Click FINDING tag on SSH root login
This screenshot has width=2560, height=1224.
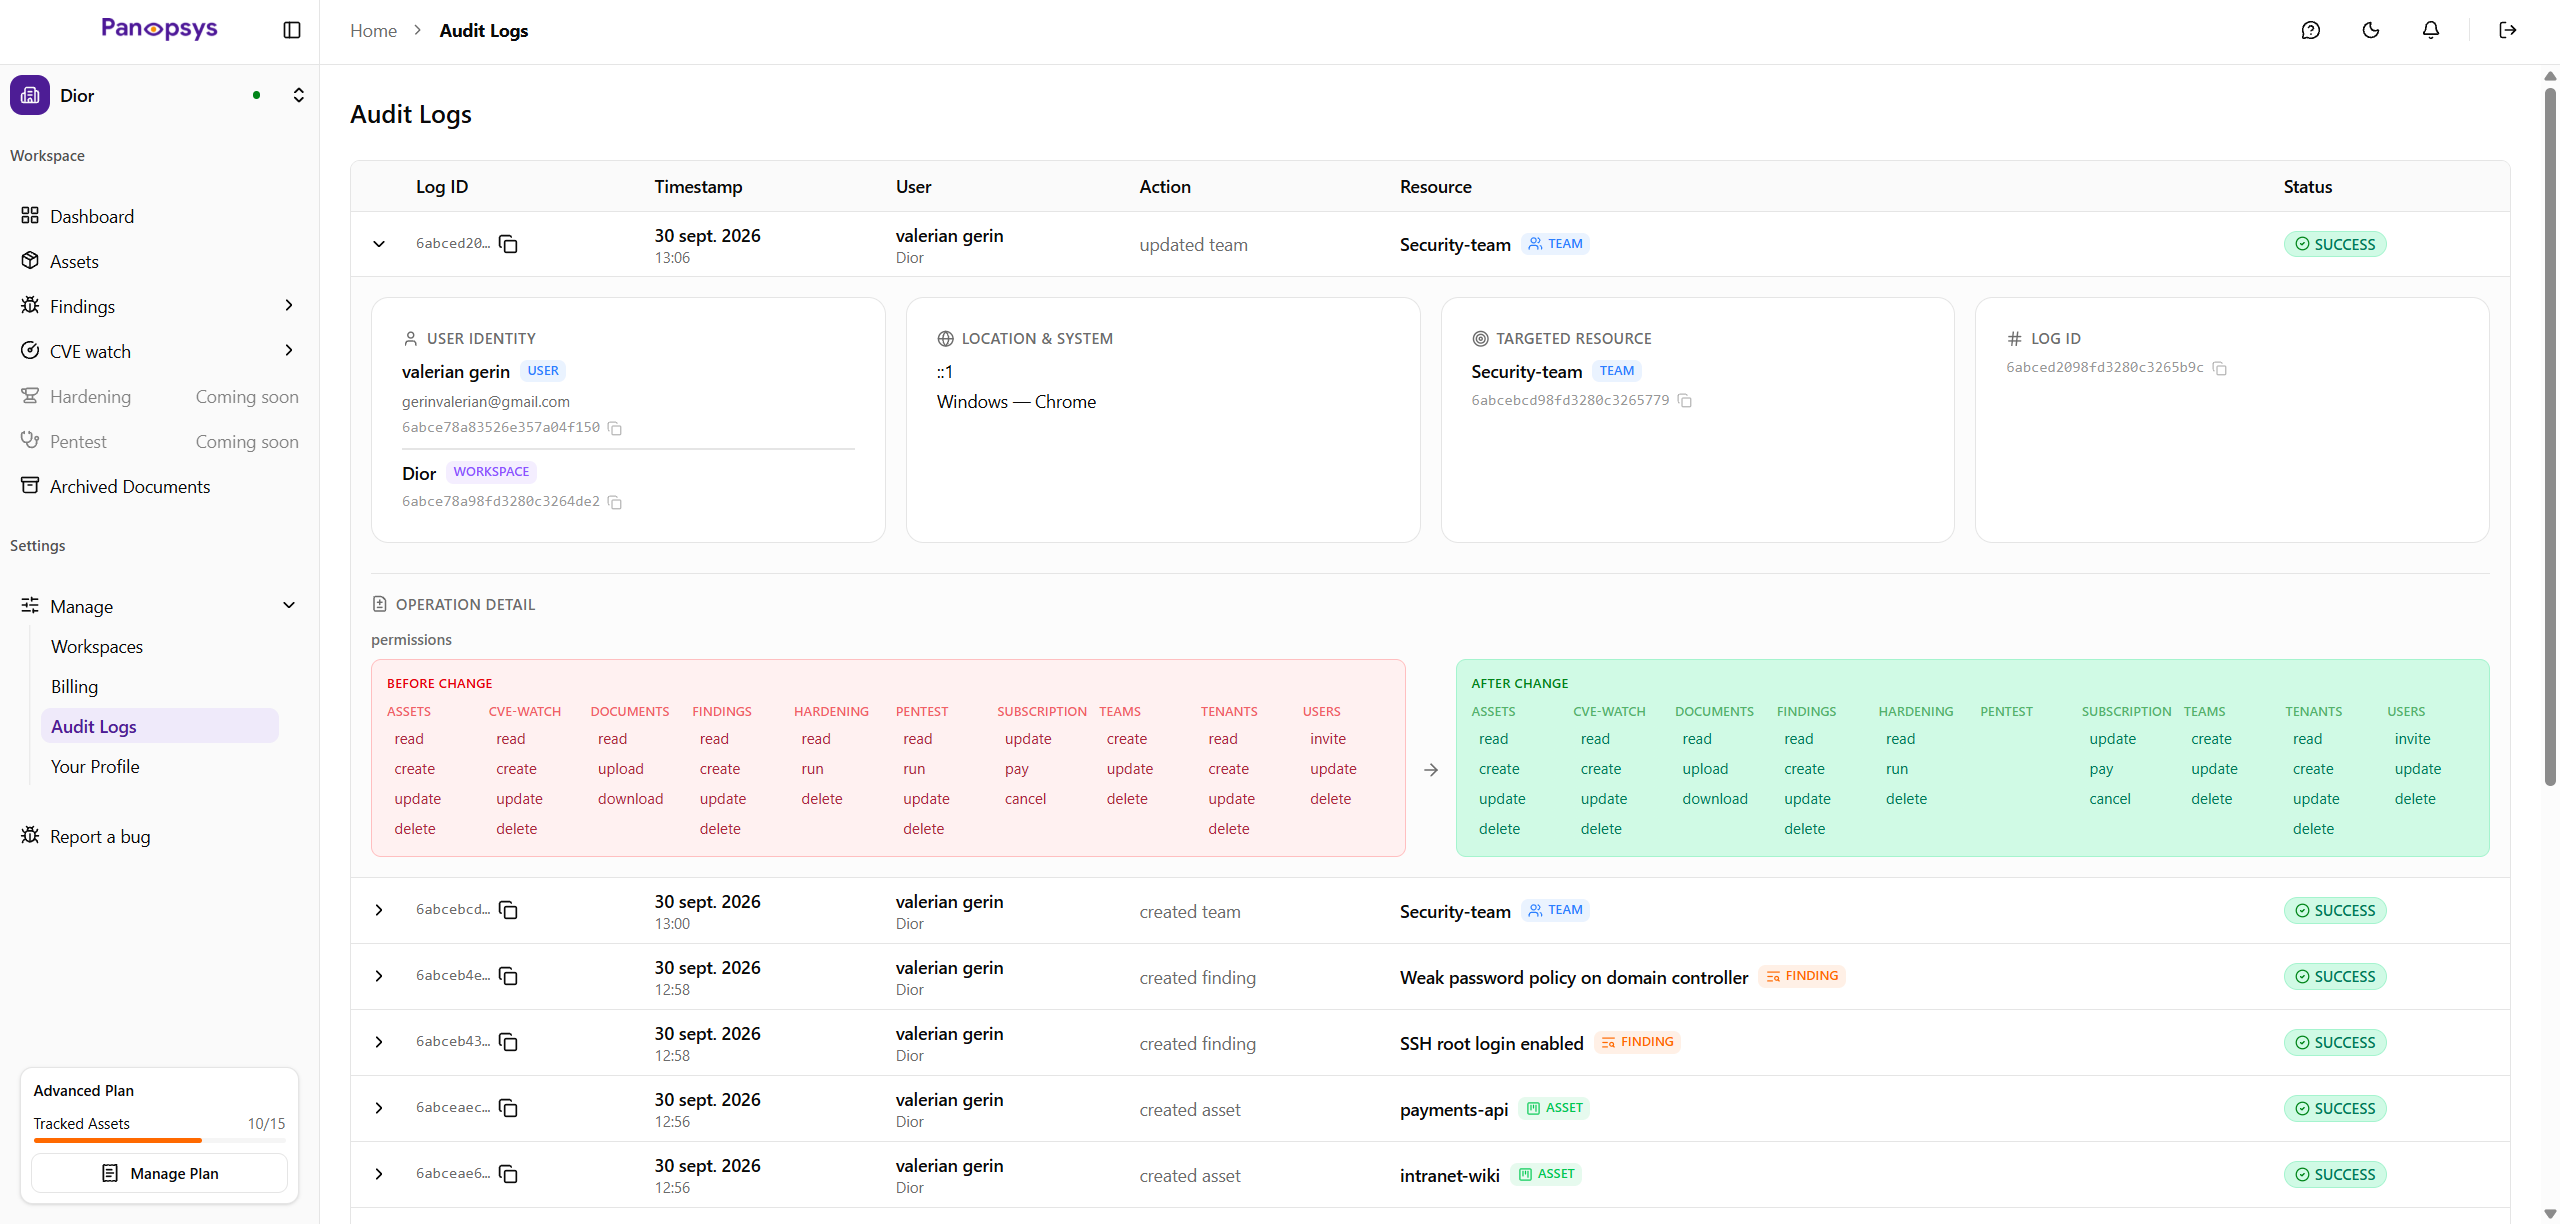point(1637,1042)
